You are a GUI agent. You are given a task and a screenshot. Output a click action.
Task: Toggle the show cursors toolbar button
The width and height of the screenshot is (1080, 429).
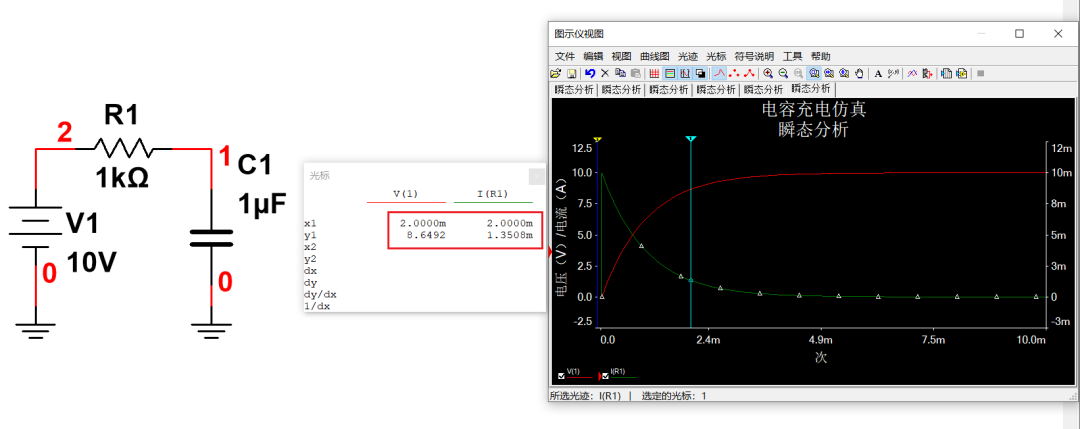click(686, 73)
